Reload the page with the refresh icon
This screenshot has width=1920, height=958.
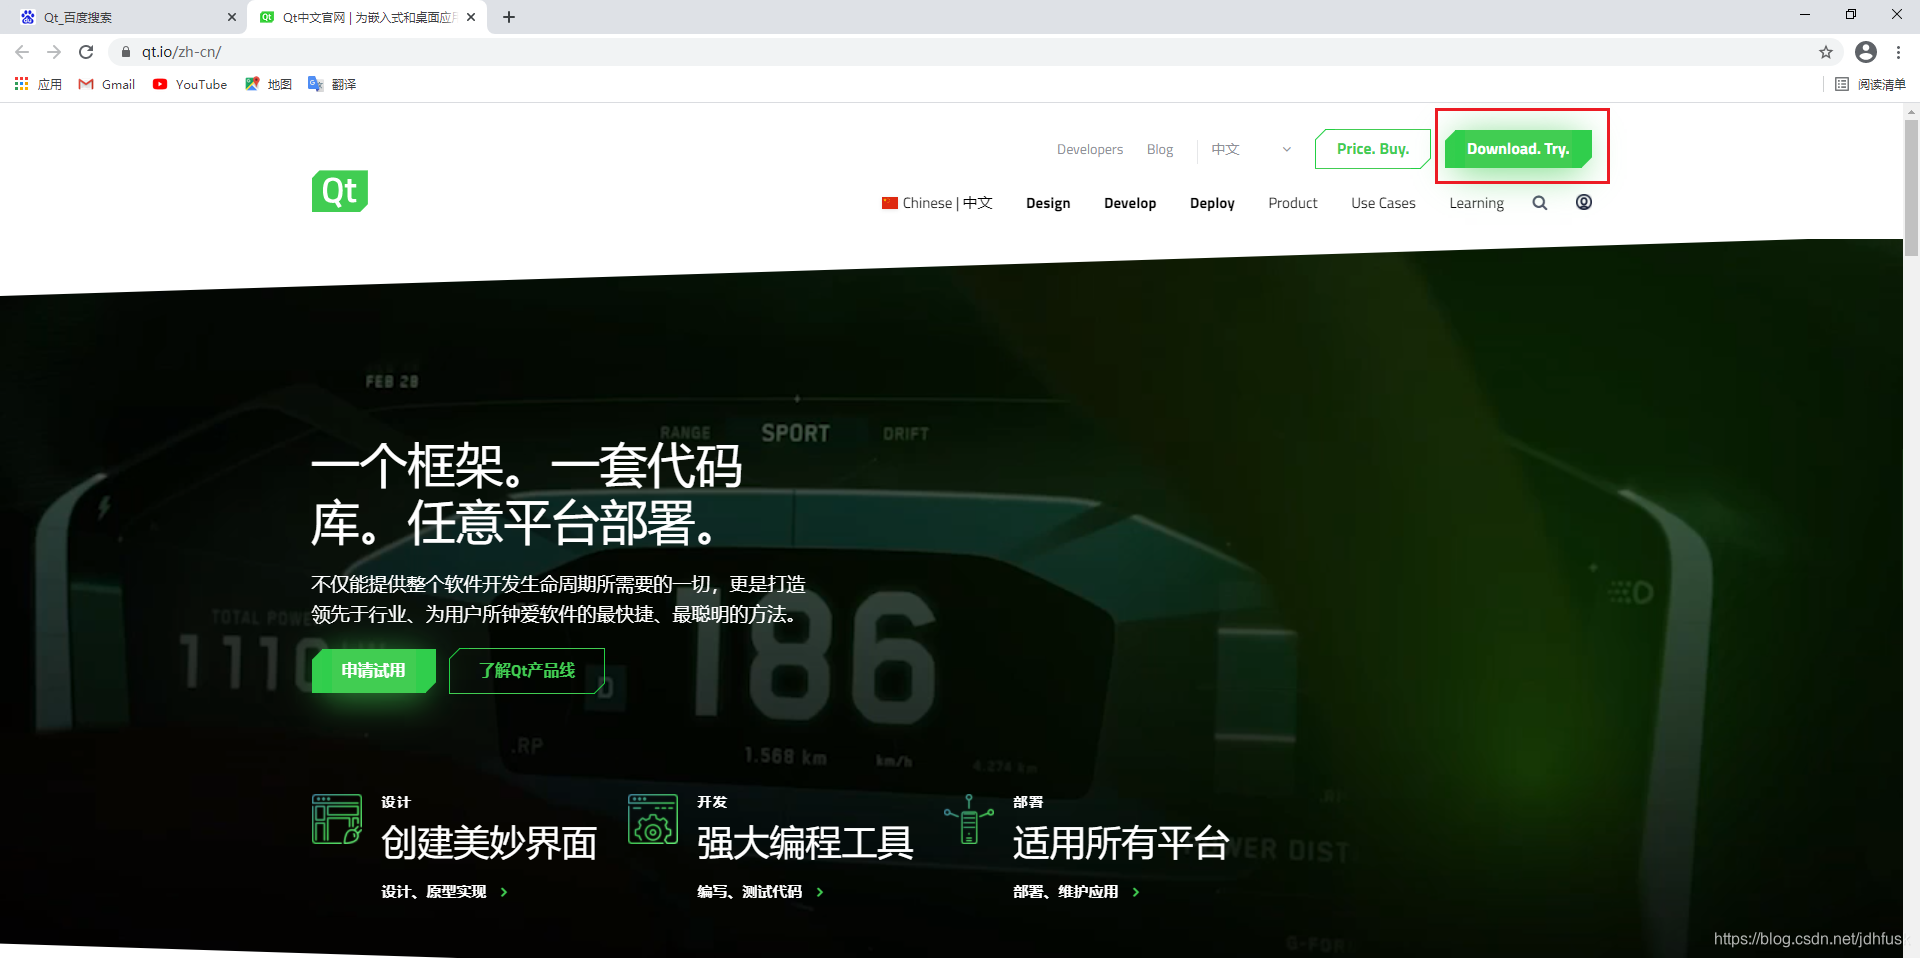tap(86, 52)
